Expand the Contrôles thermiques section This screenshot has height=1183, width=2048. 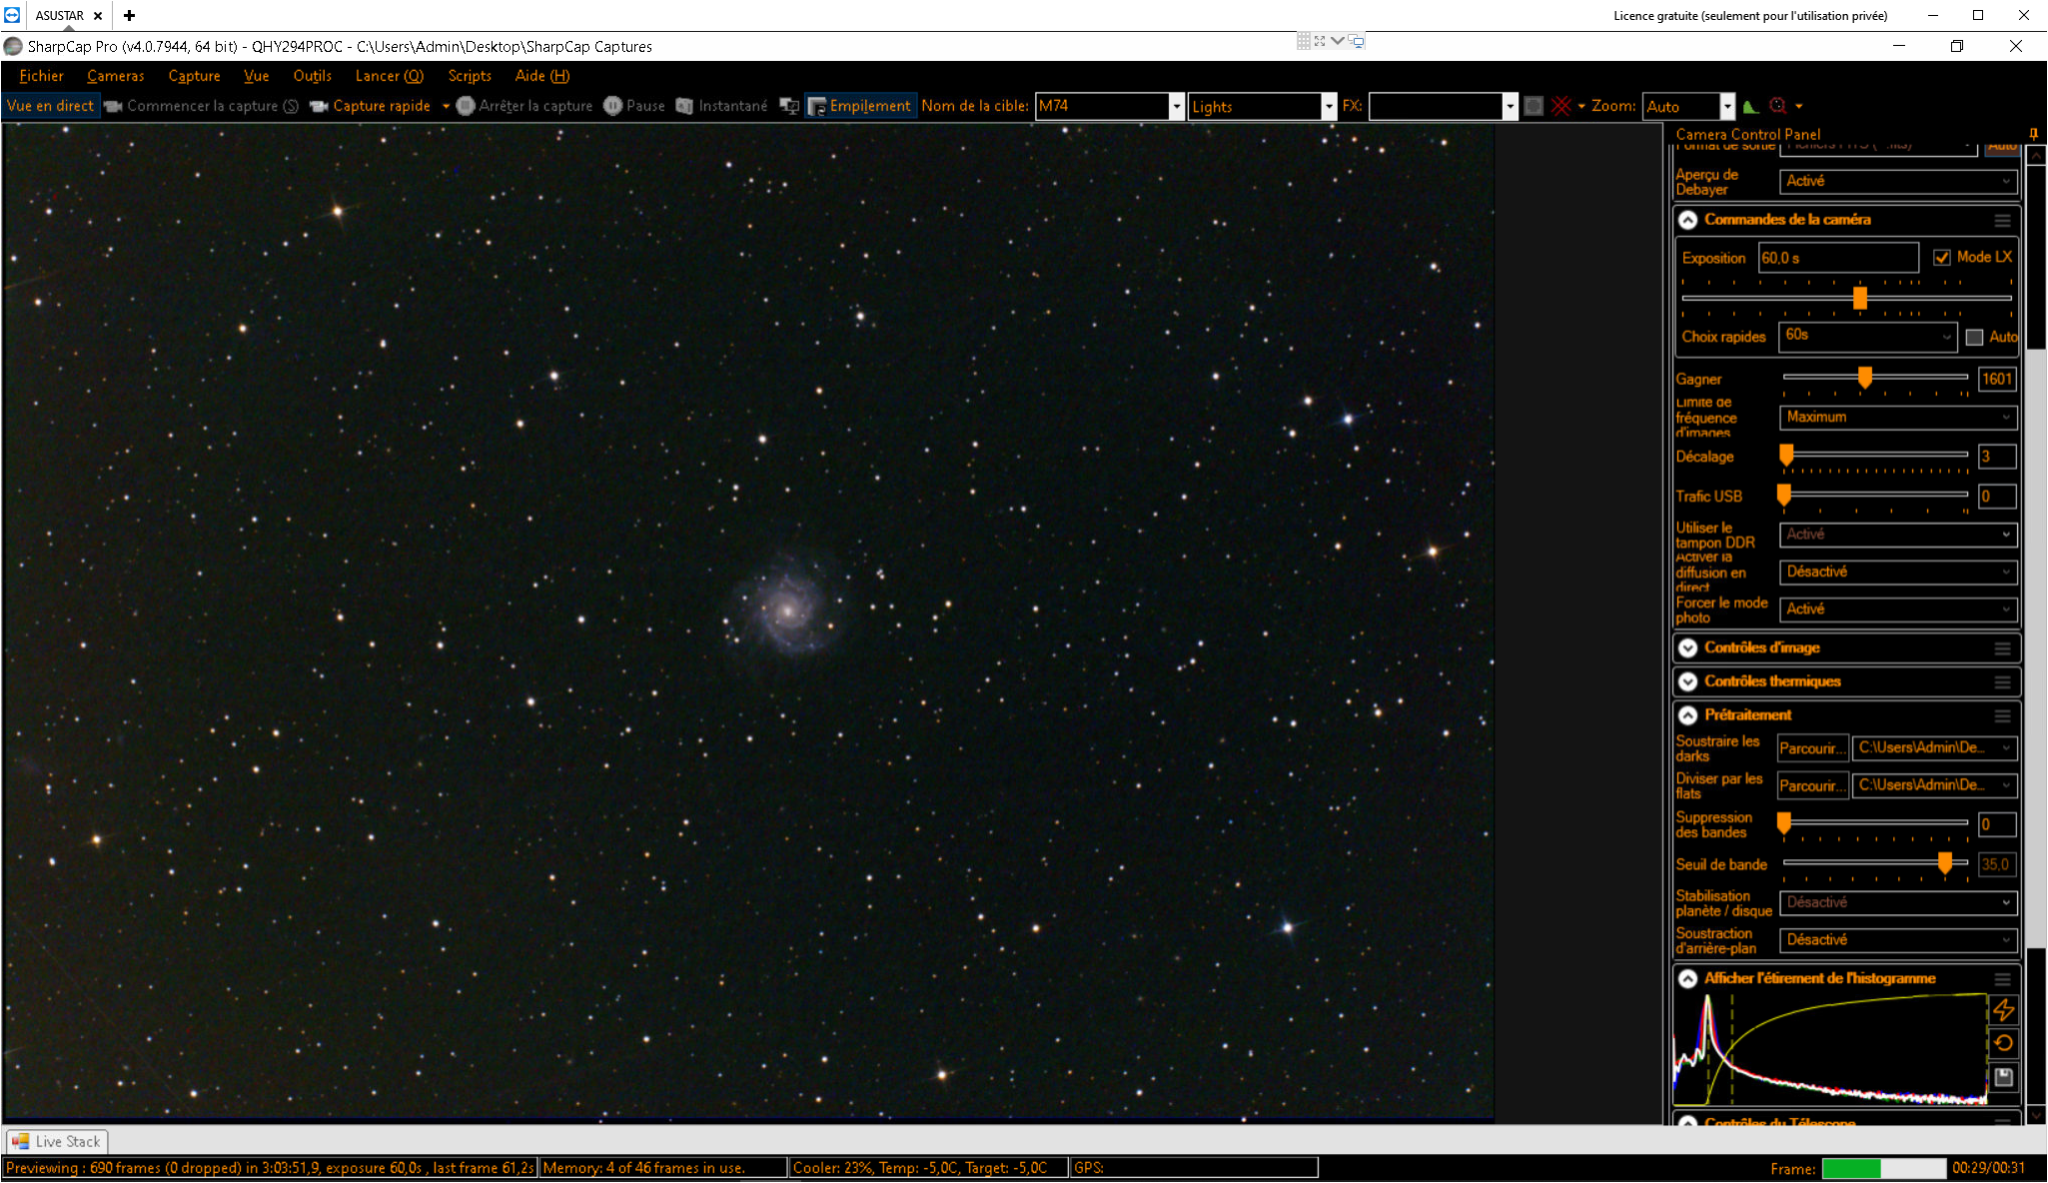click(x=1688, y=682)
